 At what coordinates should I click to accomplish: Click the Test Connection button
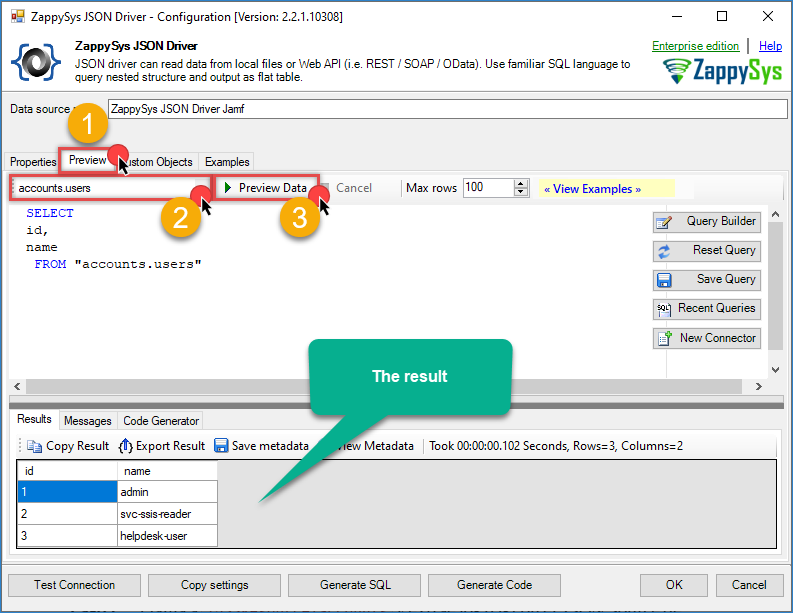[x=74, y=585]
